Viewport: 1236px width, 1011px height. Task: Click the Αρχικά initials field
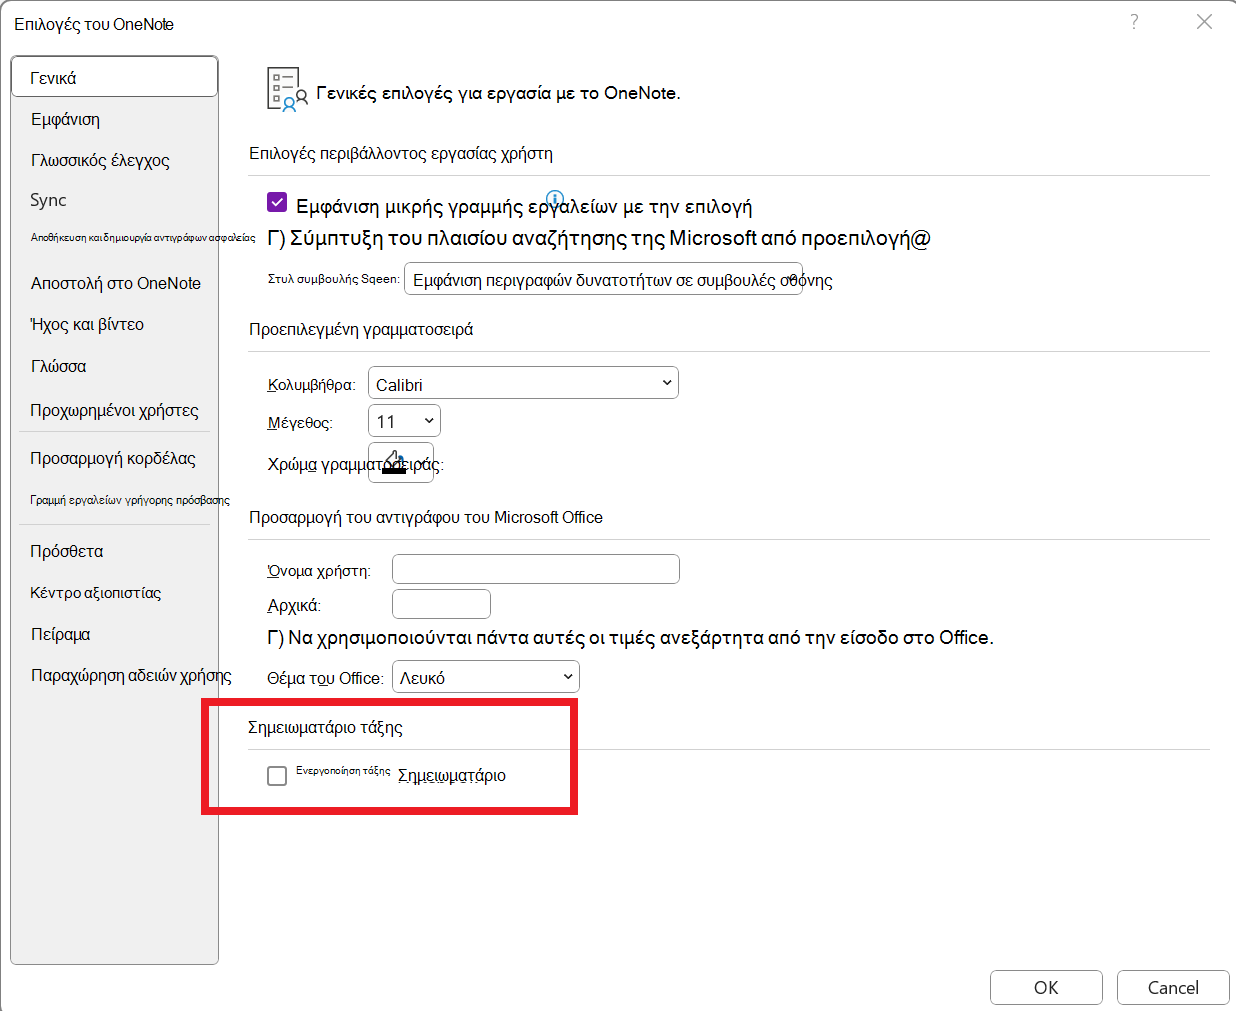pos(441,604)
